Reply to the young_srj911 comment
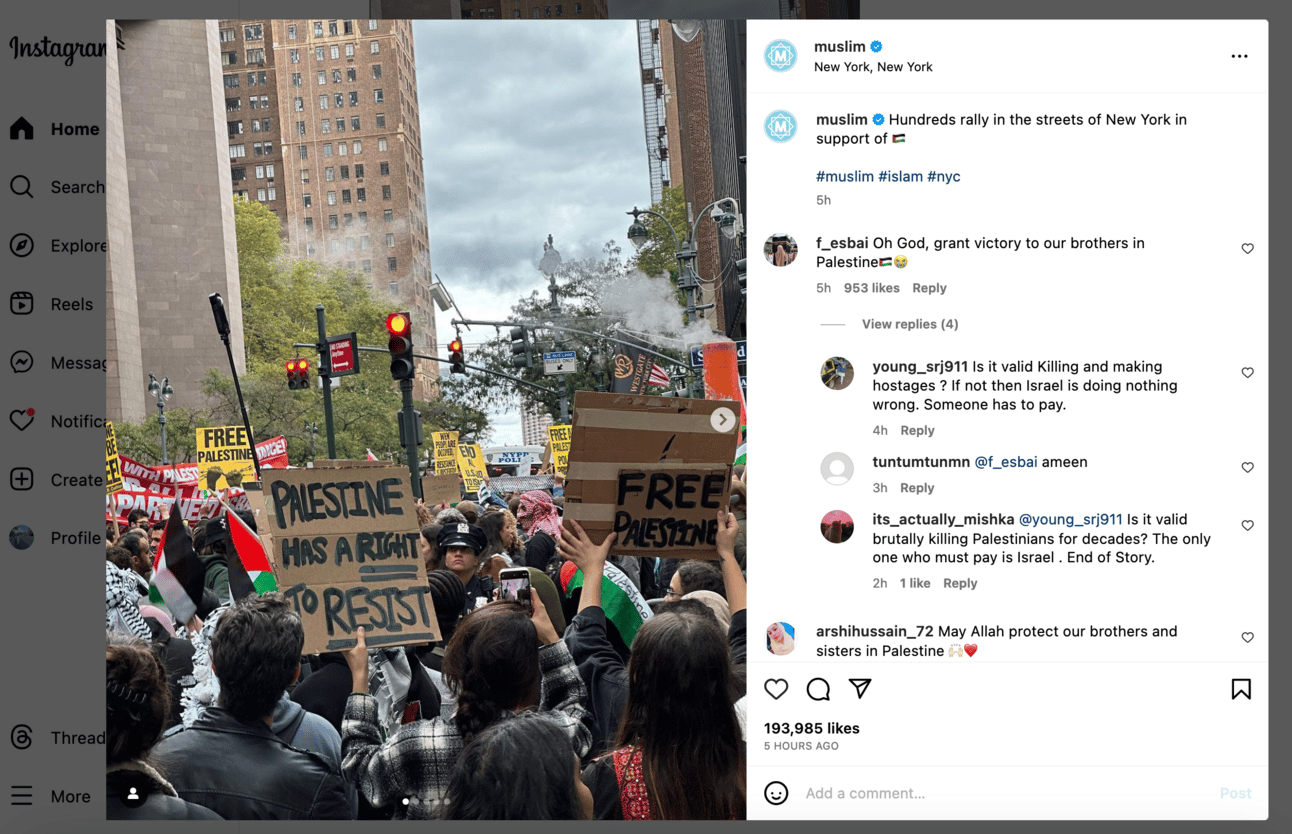 (x=917, y=430)
